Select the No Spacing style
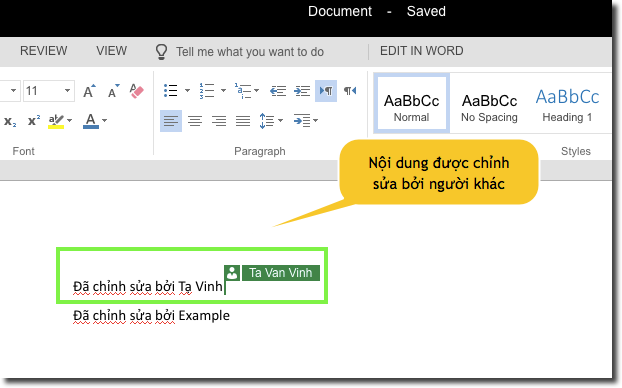Screen dimensions: 622x388 [x=489, y=107]
